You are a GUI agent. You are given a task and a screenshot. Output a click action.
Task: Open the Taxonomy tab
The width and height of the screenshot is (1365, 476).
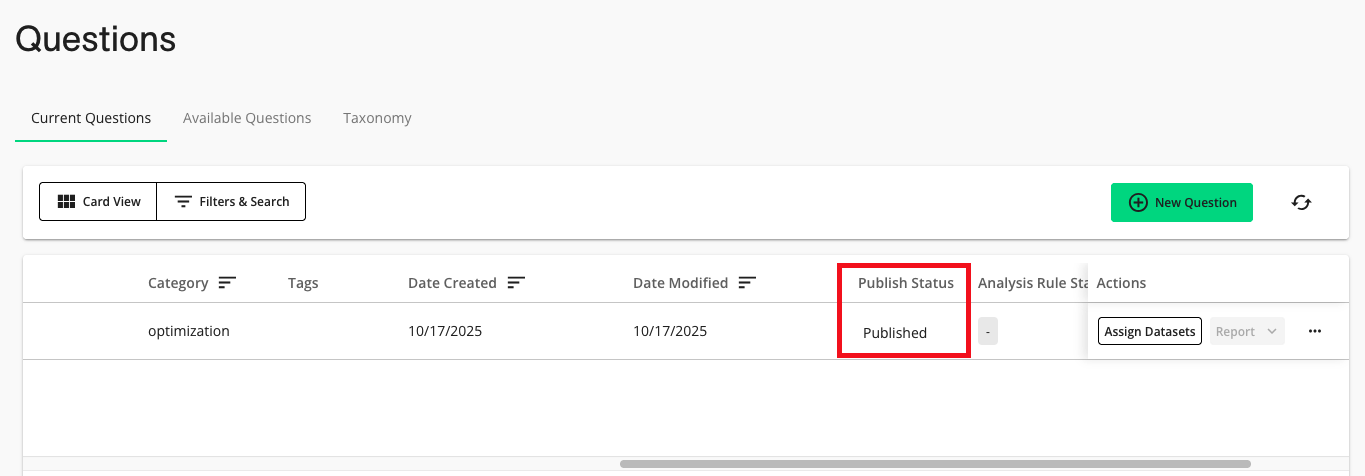(x=377, y=118)
